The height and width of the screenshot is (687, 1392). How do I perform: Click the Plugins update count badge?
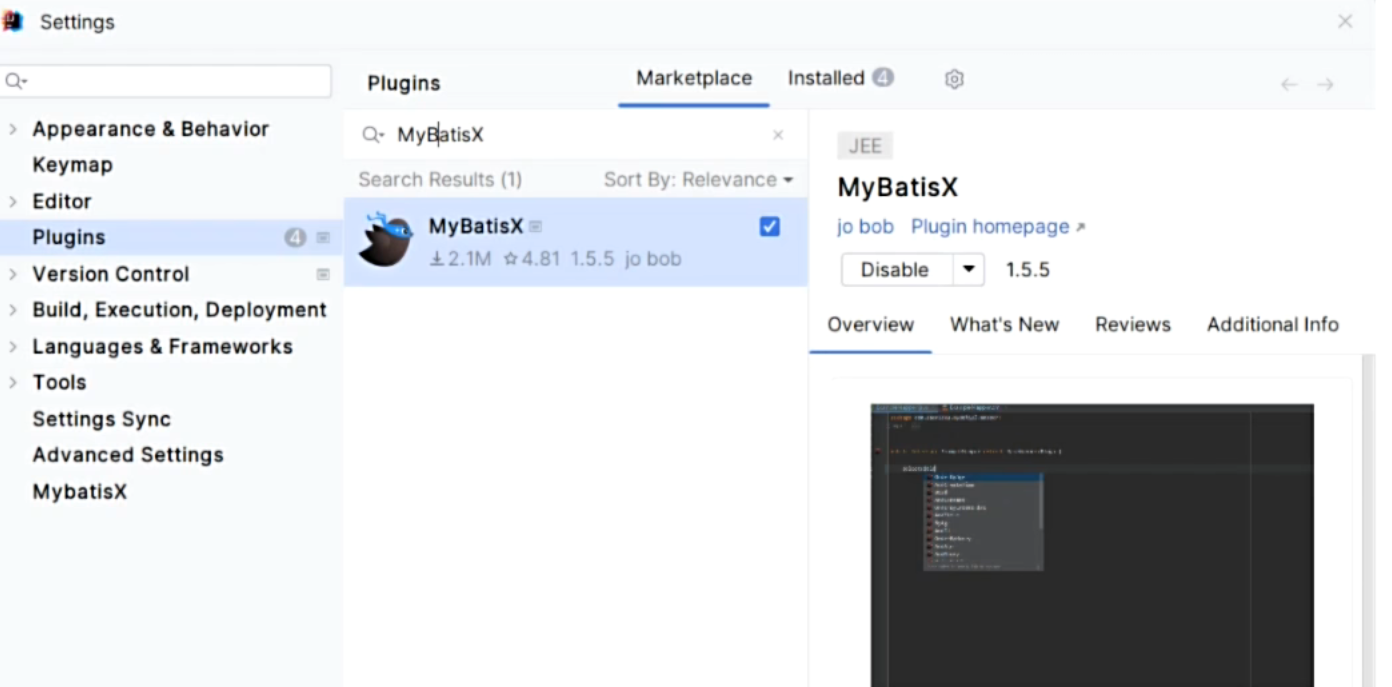point(295,238)
